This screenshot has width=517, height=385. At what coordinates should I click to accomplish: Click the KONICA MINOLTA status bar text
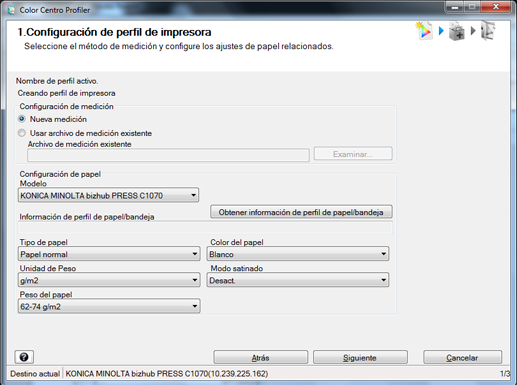(167, 374)
